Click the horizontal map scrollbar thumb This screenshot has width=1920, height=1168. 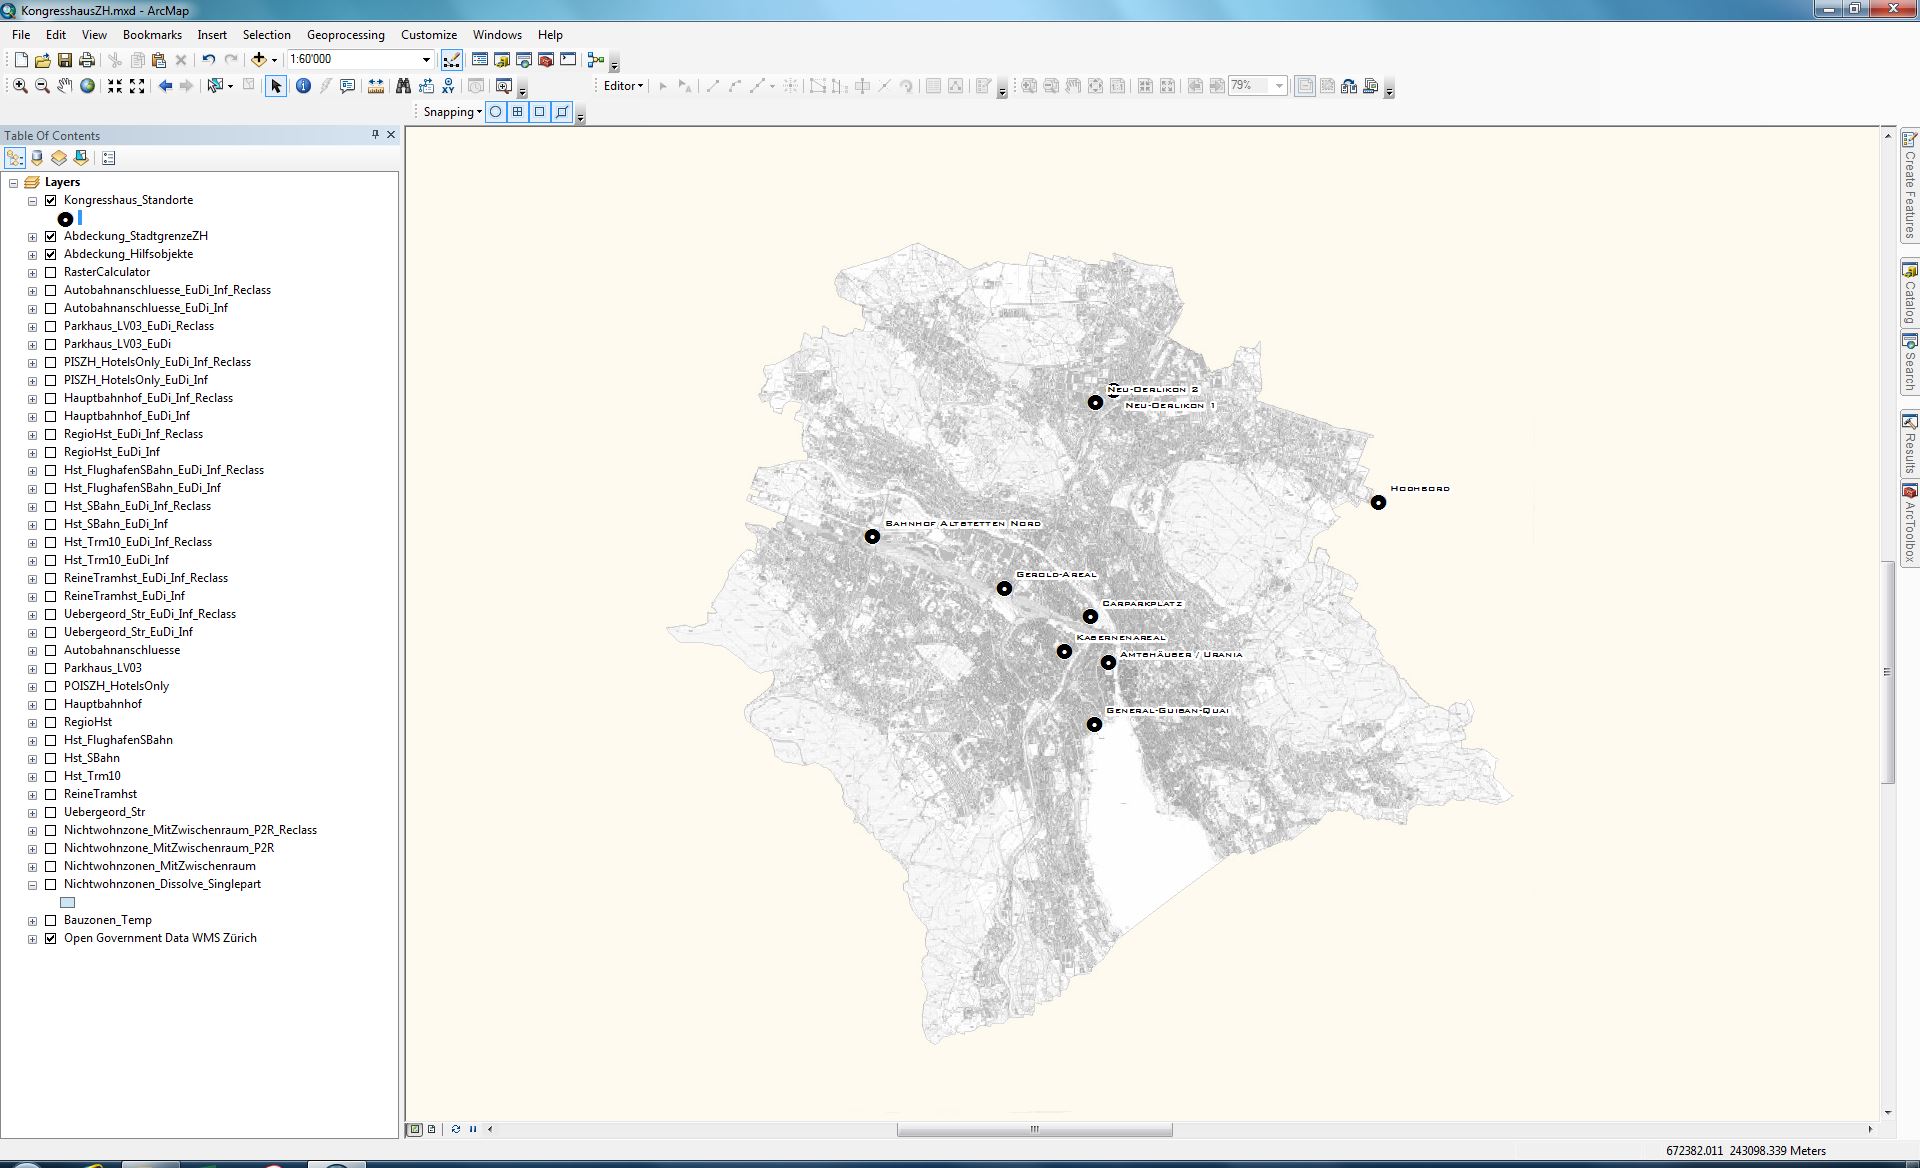click(x=1034, y=1129)
